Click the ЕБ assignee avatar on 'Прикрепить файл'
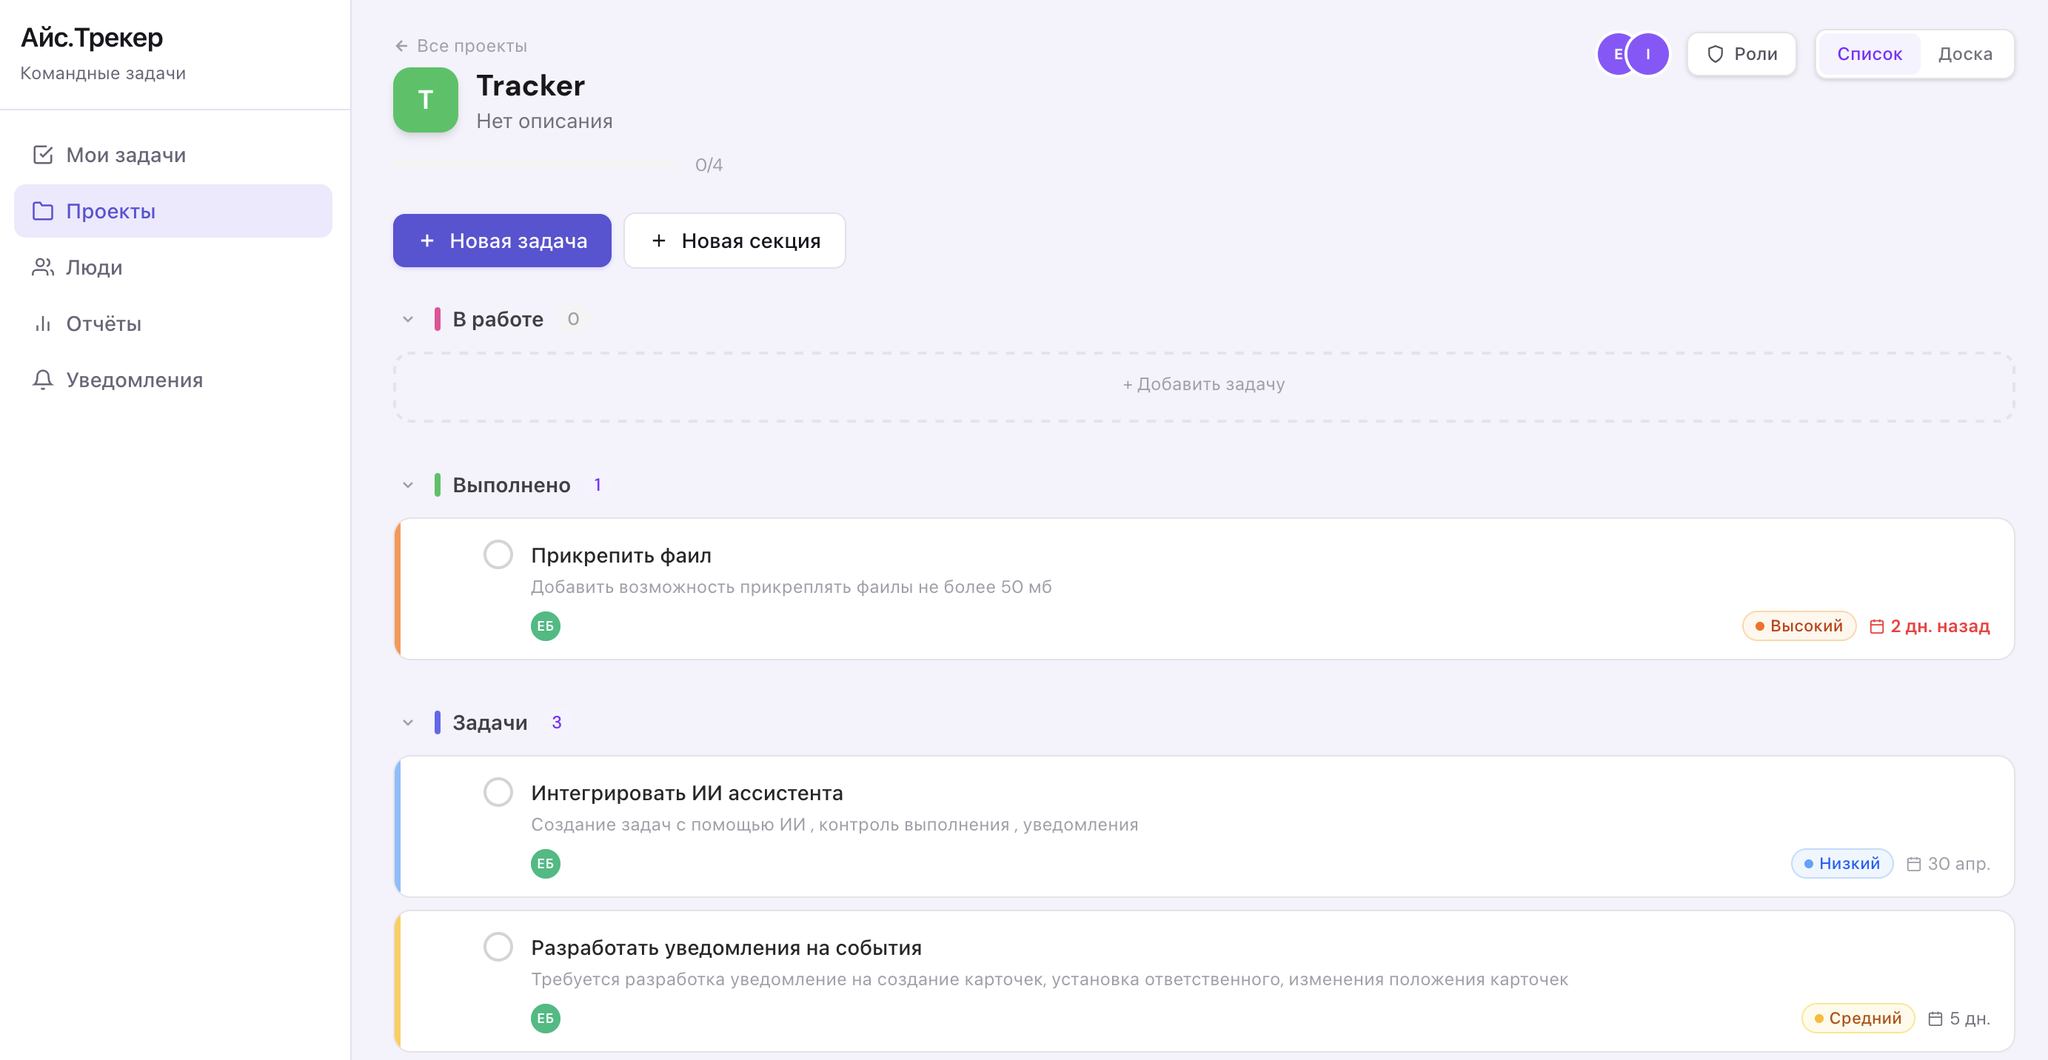Image resolution: width=2048 pixels, height=1060 pixels. [545, 626]
